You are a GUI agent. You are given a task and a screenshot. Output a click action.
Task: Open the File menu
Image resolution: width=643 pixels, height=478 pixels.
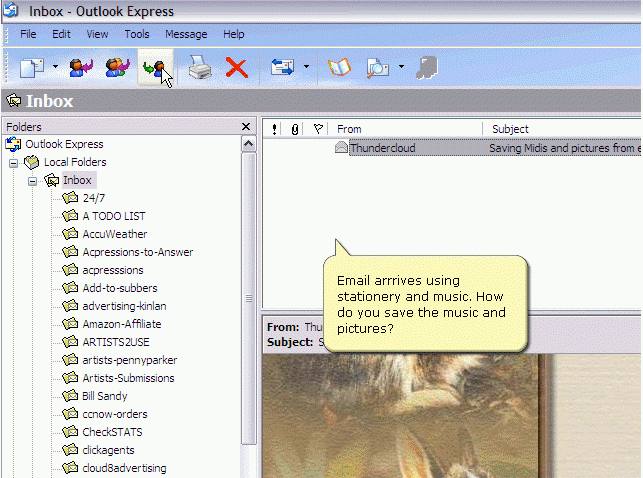pos(28,34)
